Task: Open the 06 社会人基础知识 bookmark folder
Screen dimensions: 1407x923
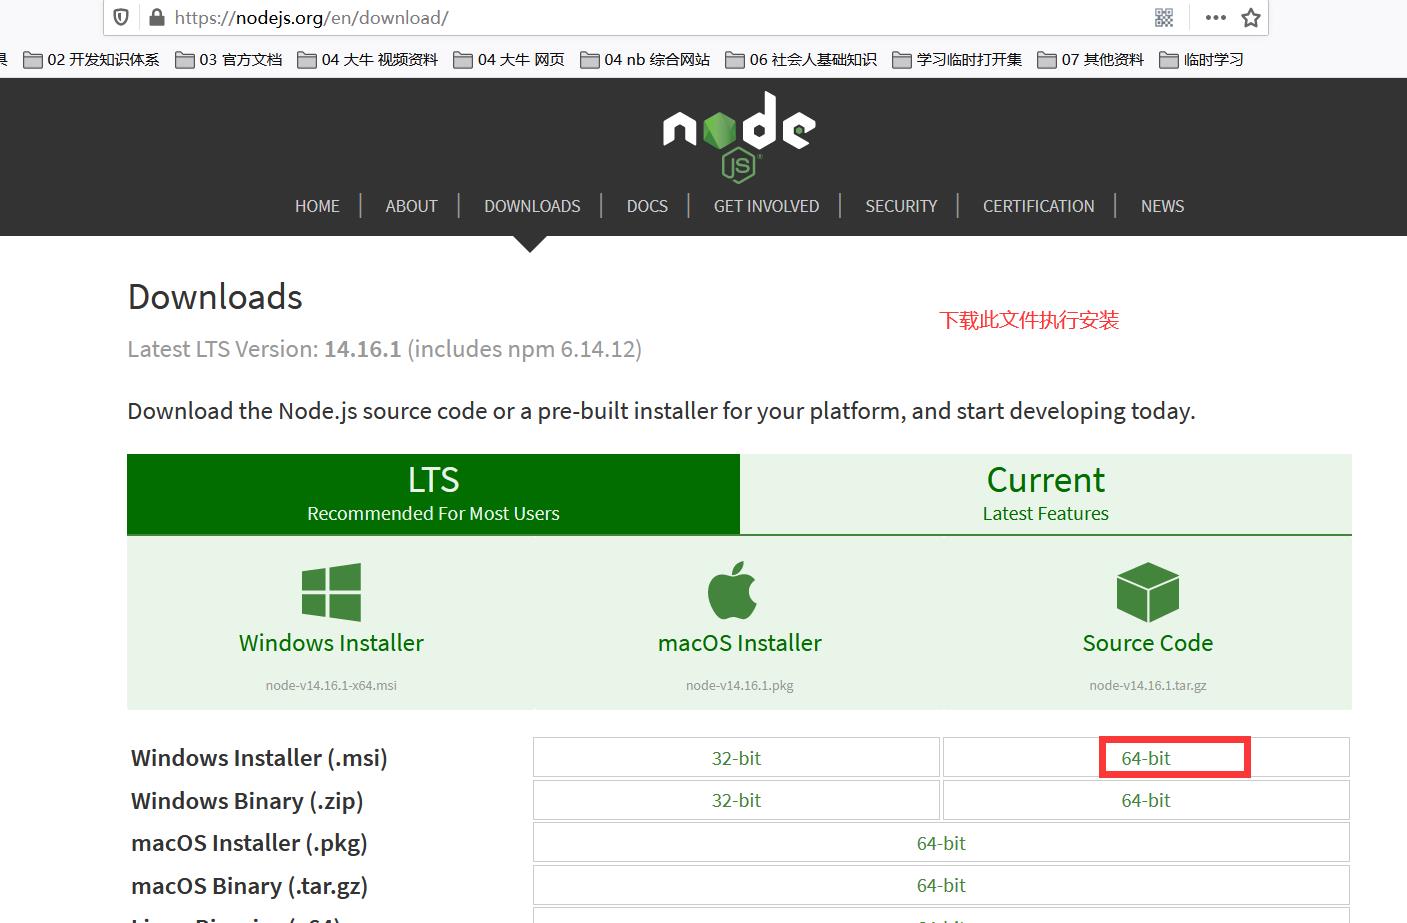Action: (801, 60)
